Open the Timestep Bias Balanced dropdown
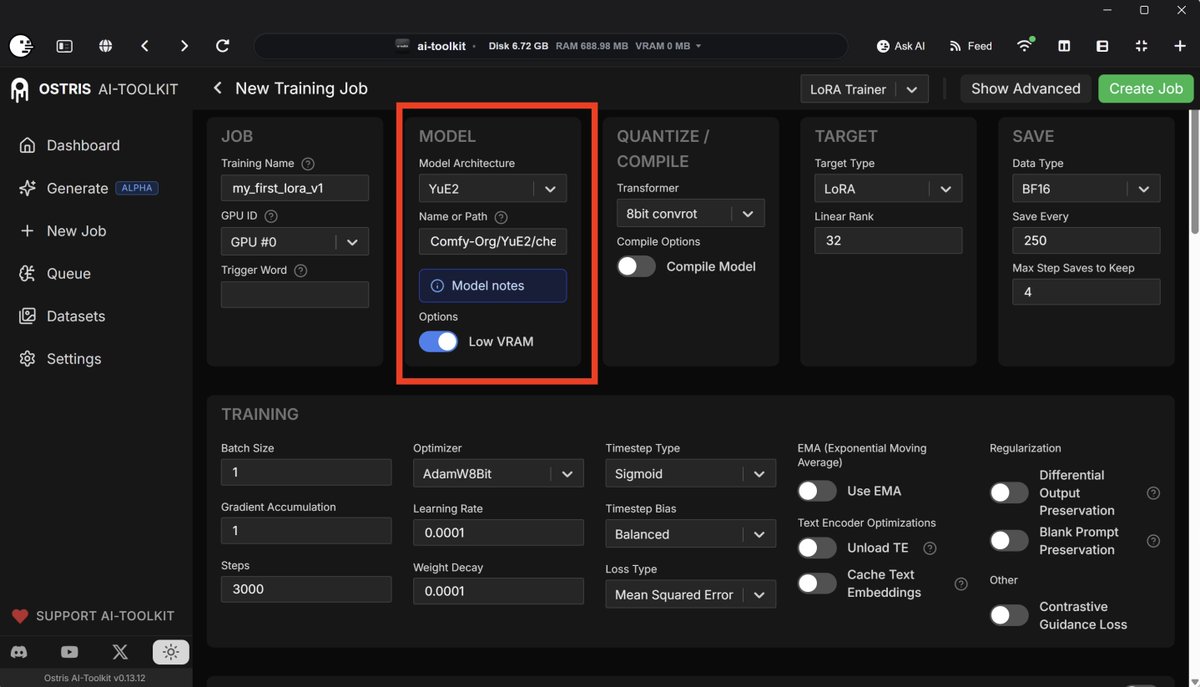1200x687 pixels. (x=691, y=534)
